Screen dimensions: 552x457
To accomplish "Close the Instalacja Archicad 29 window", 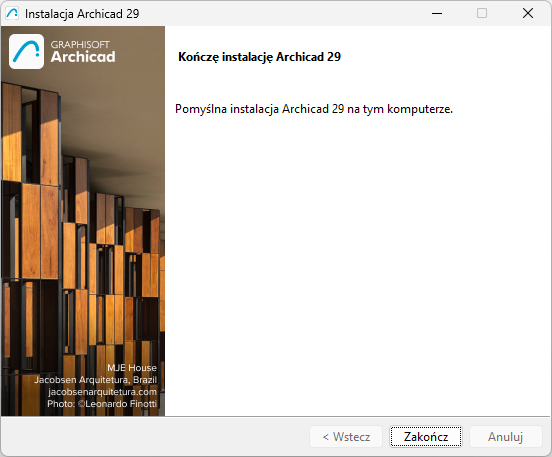I will point(528,13).
